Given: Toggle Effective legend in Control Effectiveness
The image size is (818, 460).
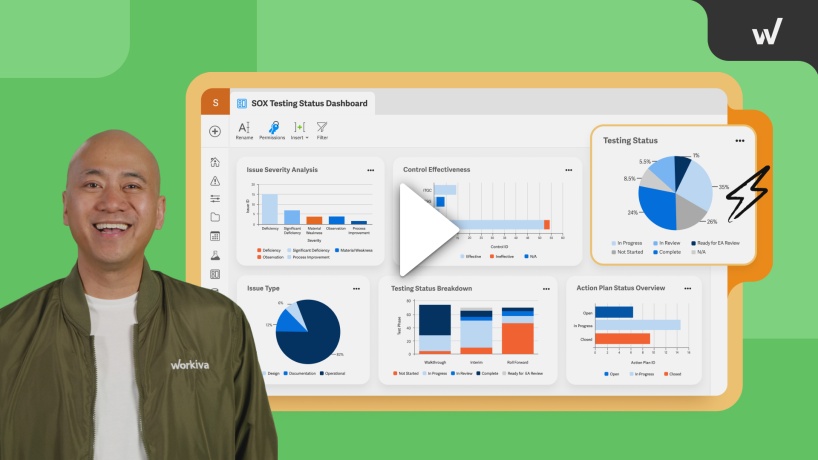Looking at the screenshot, I should tap(471, 257).
